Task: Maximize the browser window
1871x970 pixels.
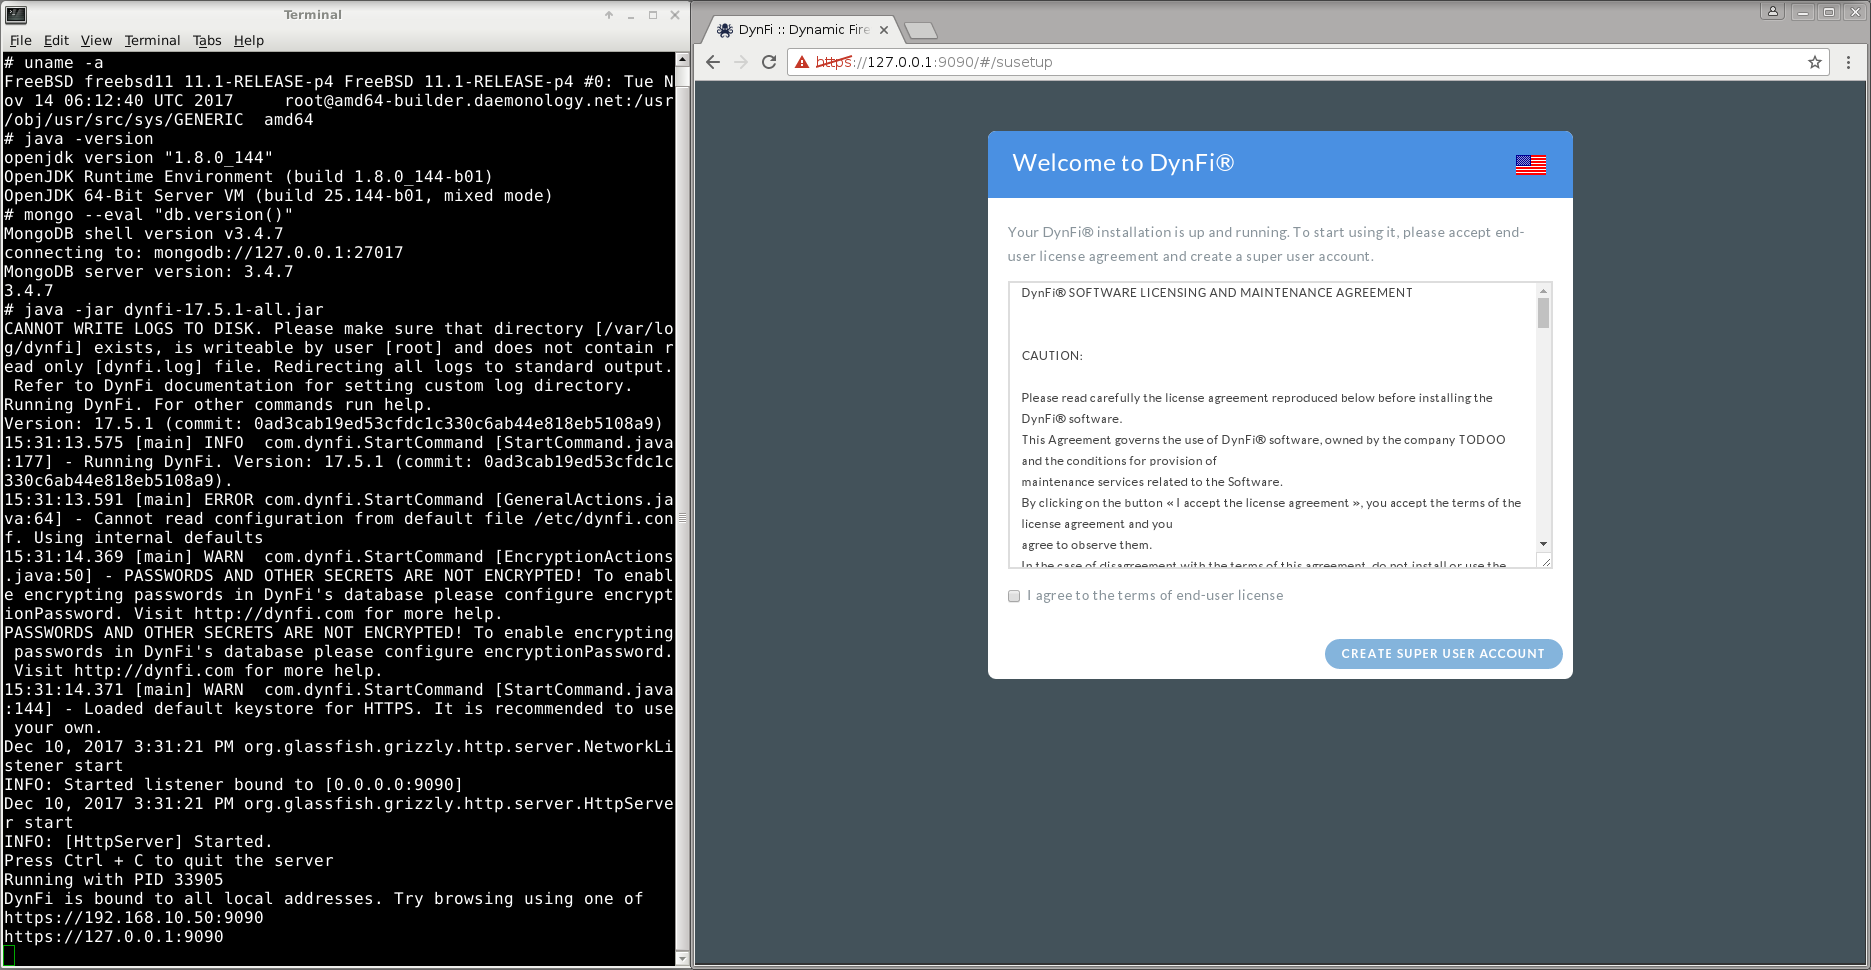Action: point(1829,12)
